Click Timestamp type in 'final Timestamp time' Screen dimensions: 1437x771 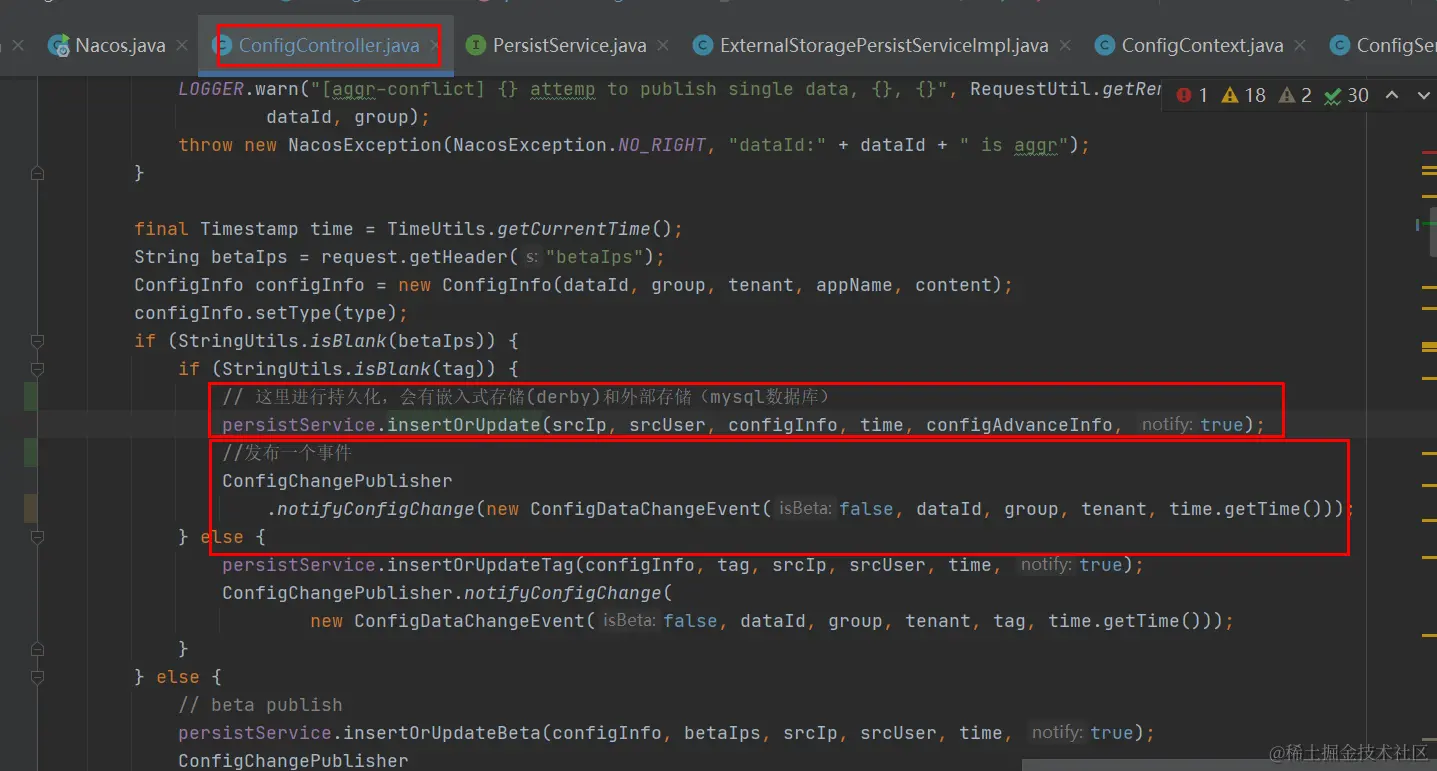point(249,229)
